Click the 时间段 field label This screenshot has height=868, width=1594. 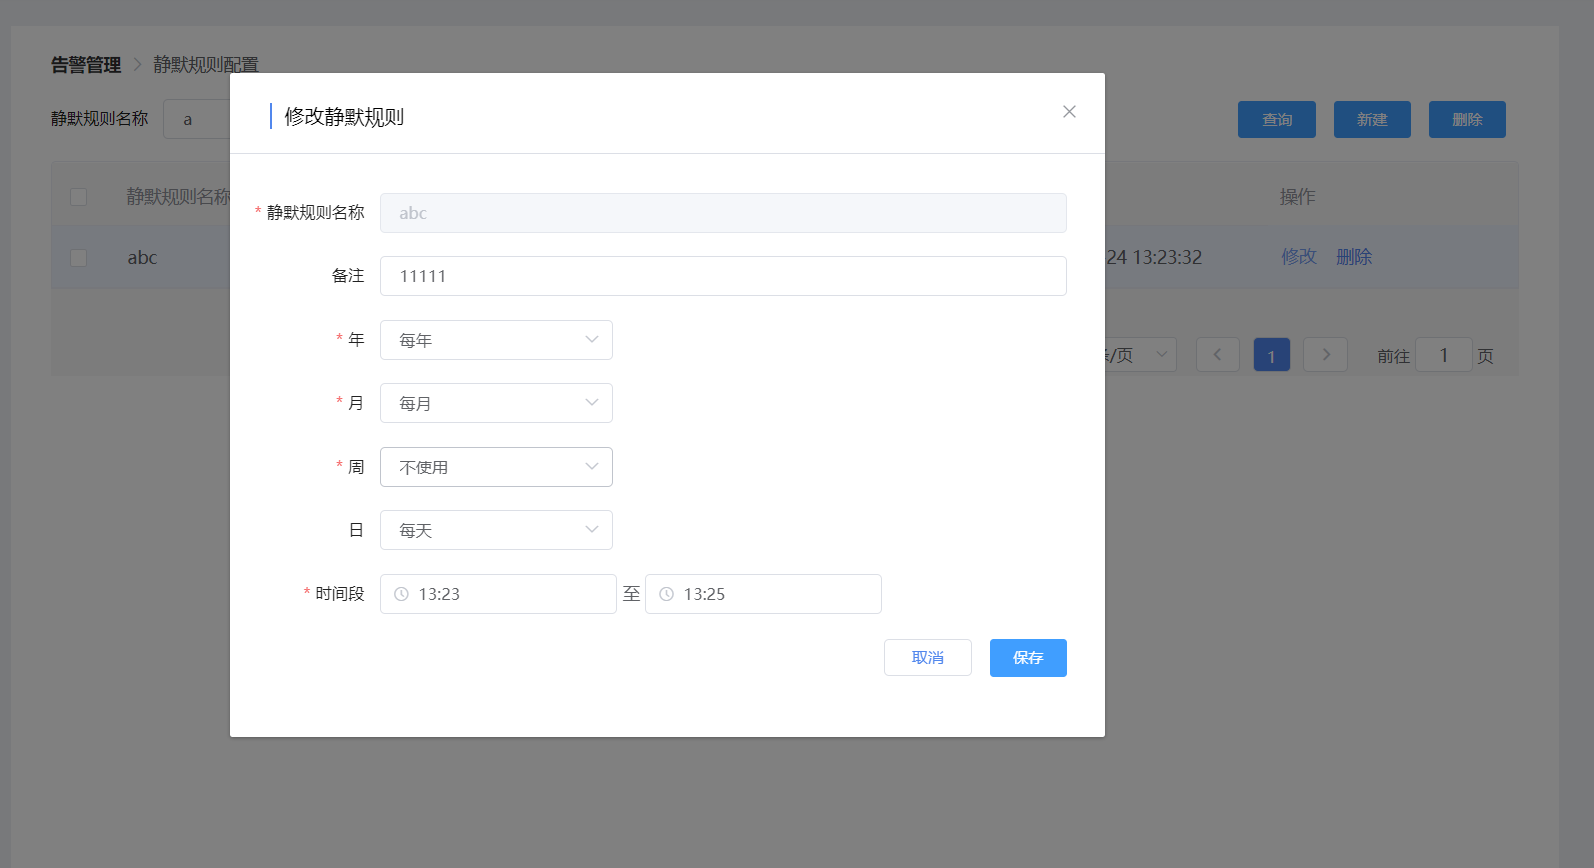pos(340,594)
